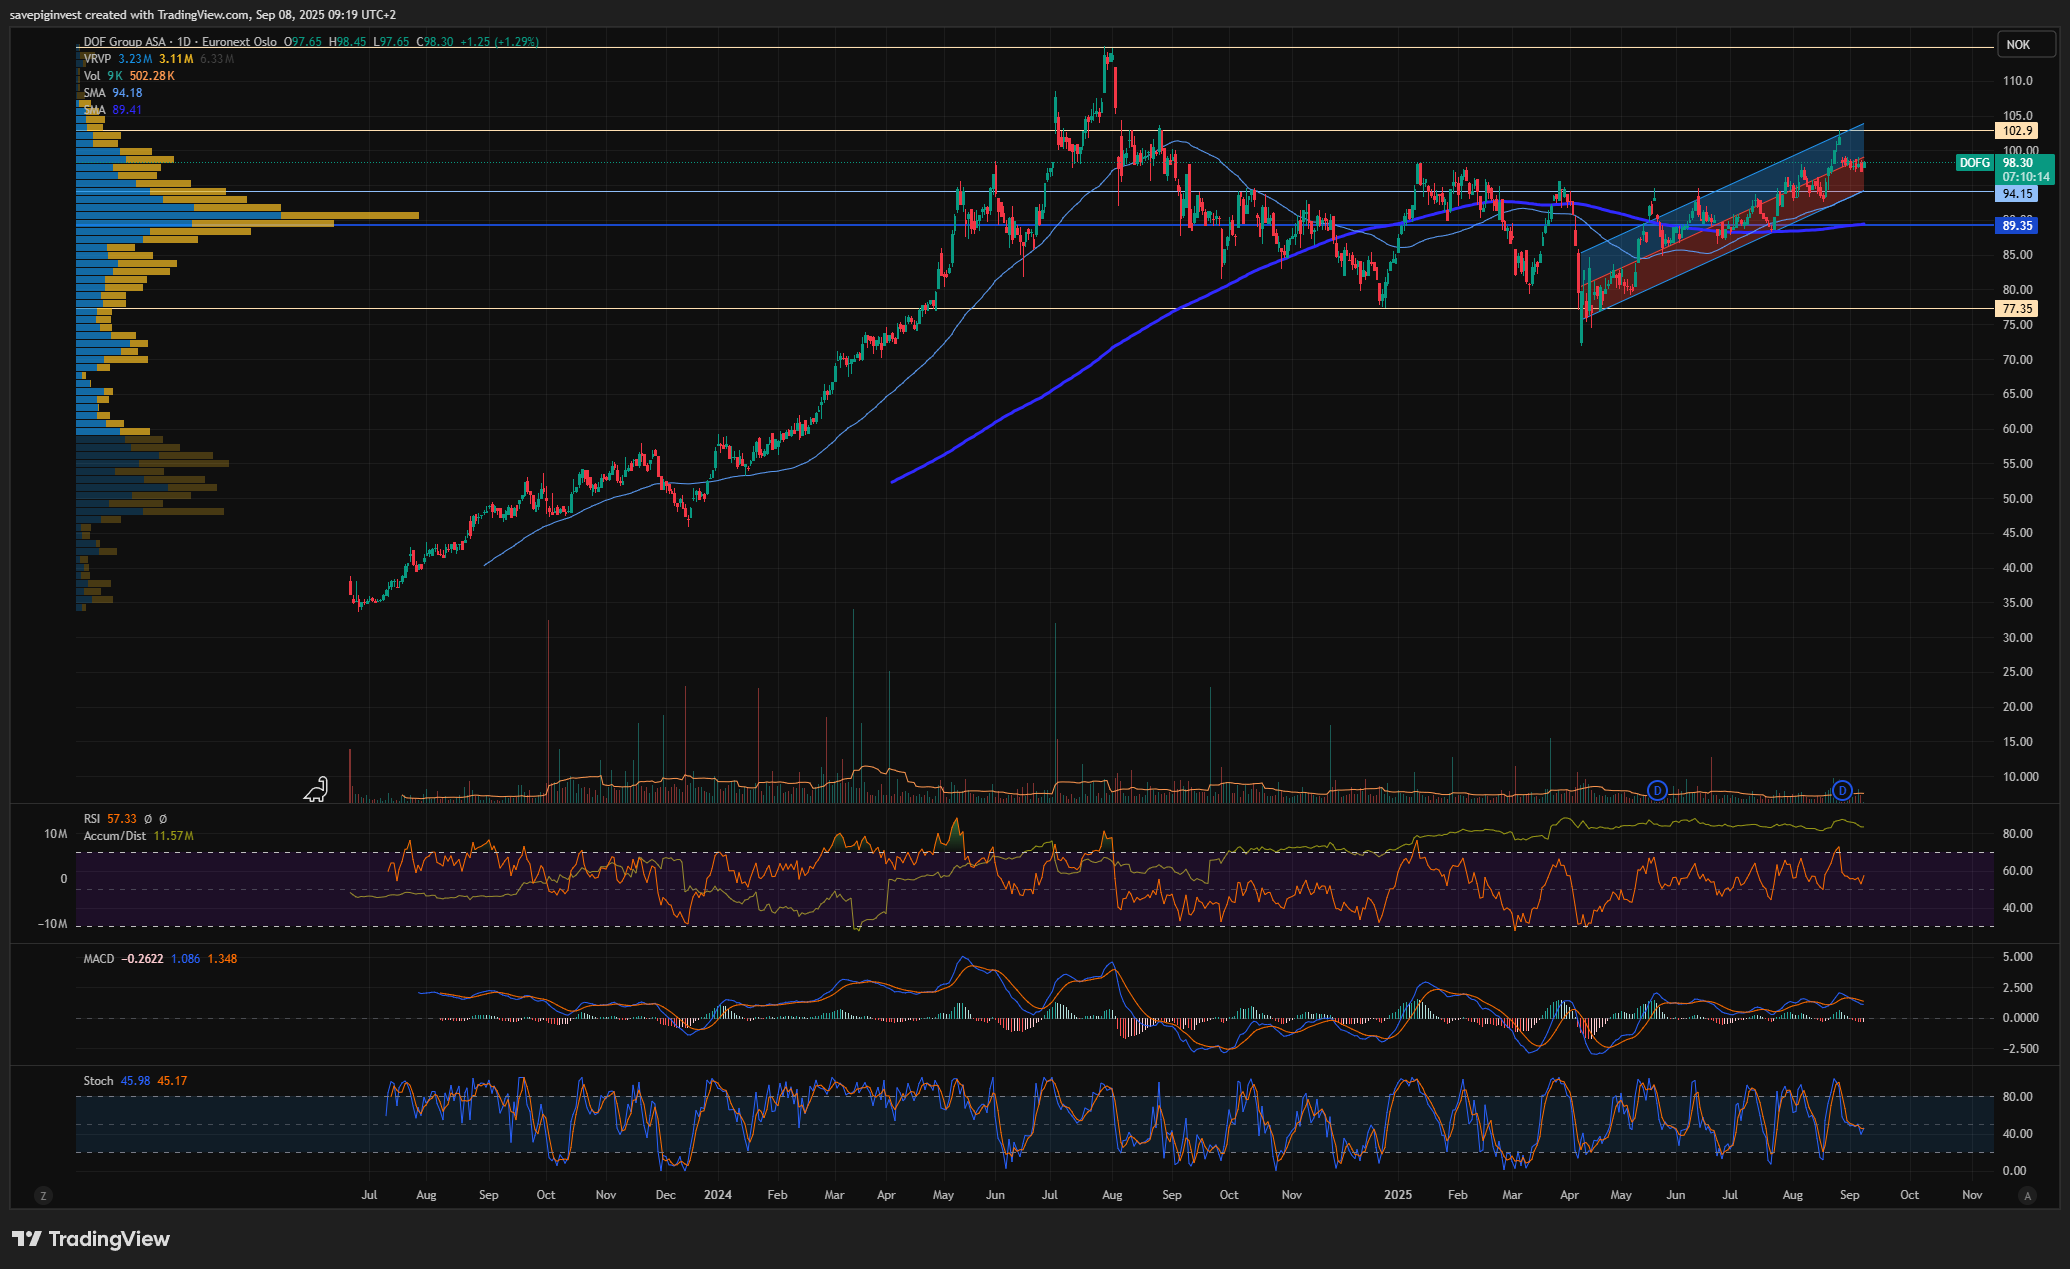
Task: Click the 'Z' timezone icon on time axis
Action: (43, 1195)
